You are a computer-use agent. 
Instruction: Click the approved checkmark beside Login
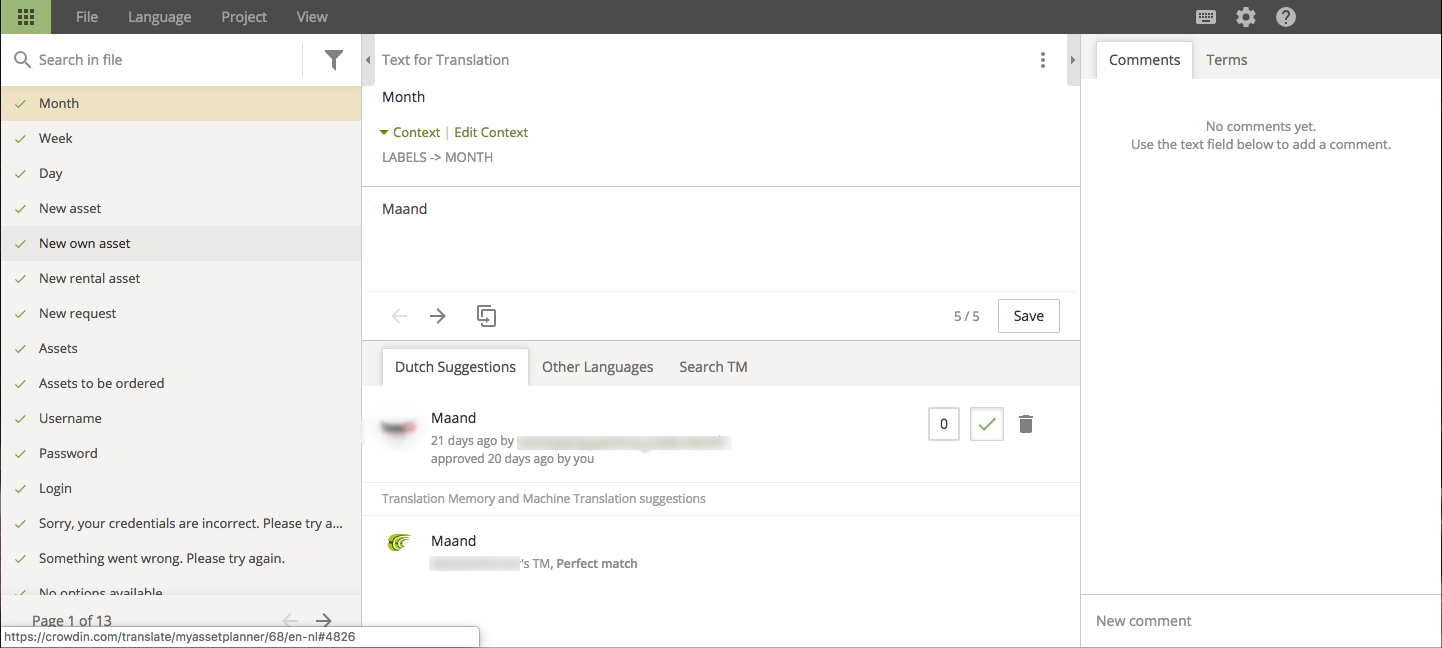tap(20, 488)
